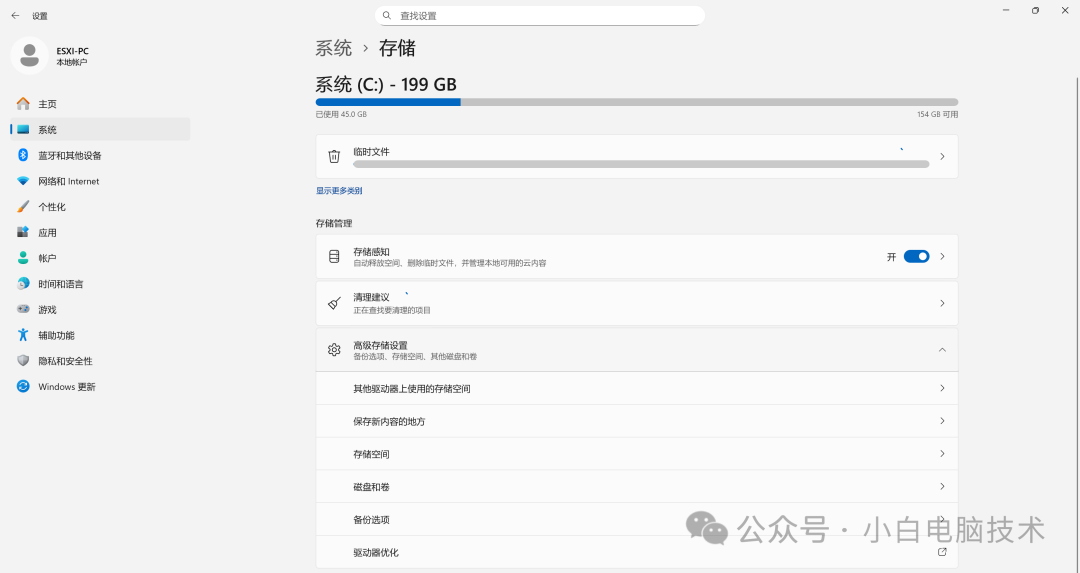Click 系统 in the breadcrumb header
1080x573 pixels.
point(333,48)
